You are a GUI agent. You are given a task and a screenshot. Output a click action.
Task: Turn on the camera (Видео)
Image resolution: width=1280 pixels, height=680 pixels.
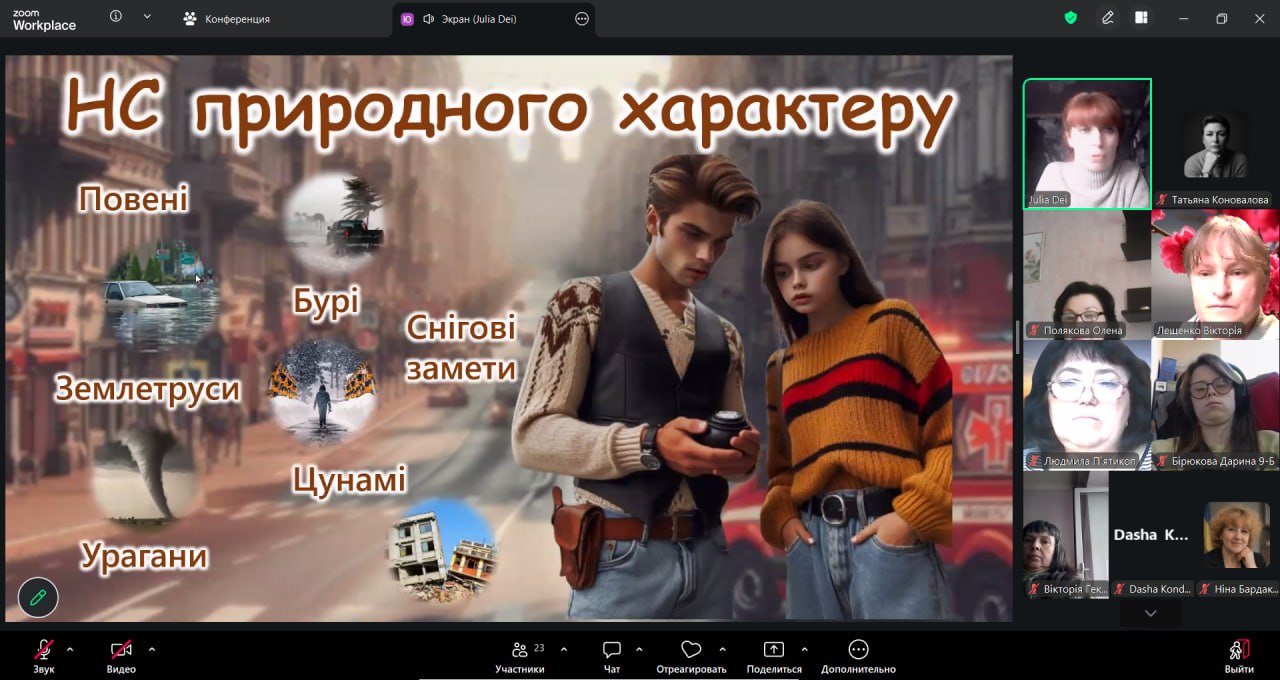pos(121,650)
